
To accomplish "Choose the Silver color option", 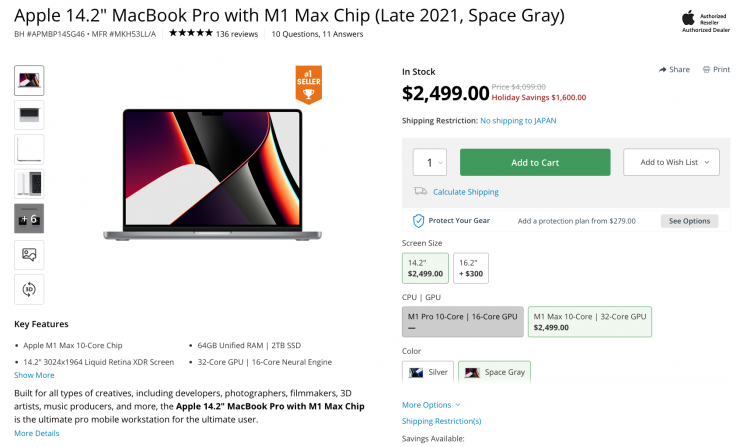I will [x=428, y=372].
